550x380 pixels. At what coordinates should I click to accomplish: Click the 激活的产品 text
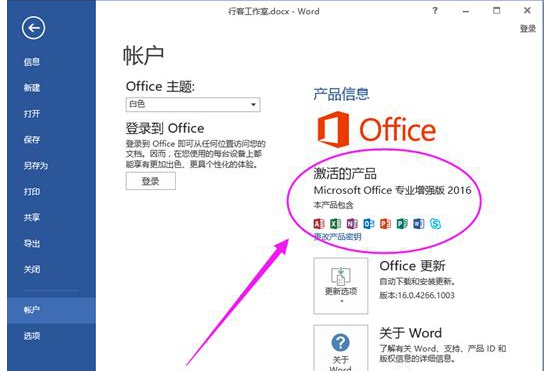[345, 173]
